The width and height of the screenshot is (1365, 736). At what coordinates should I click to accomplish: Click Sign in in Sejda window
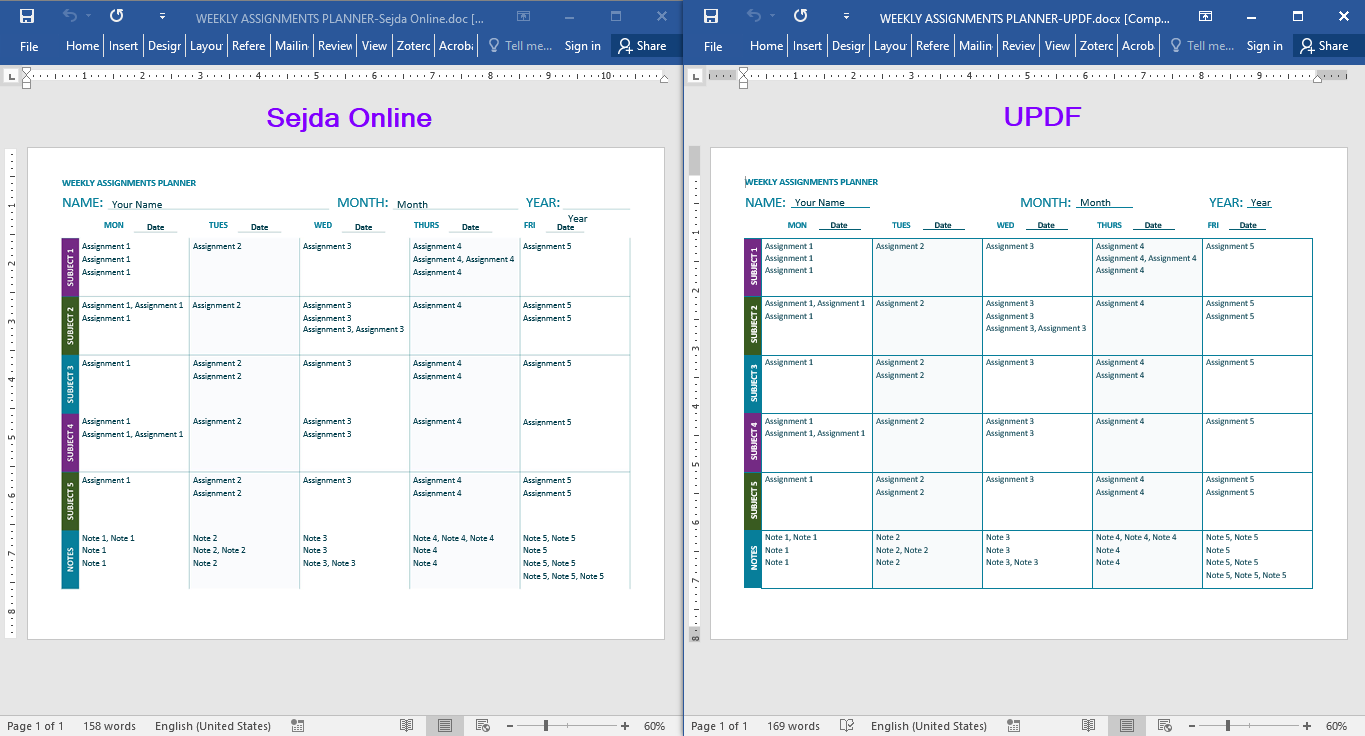pyautogui.click(x=583, y=46)
